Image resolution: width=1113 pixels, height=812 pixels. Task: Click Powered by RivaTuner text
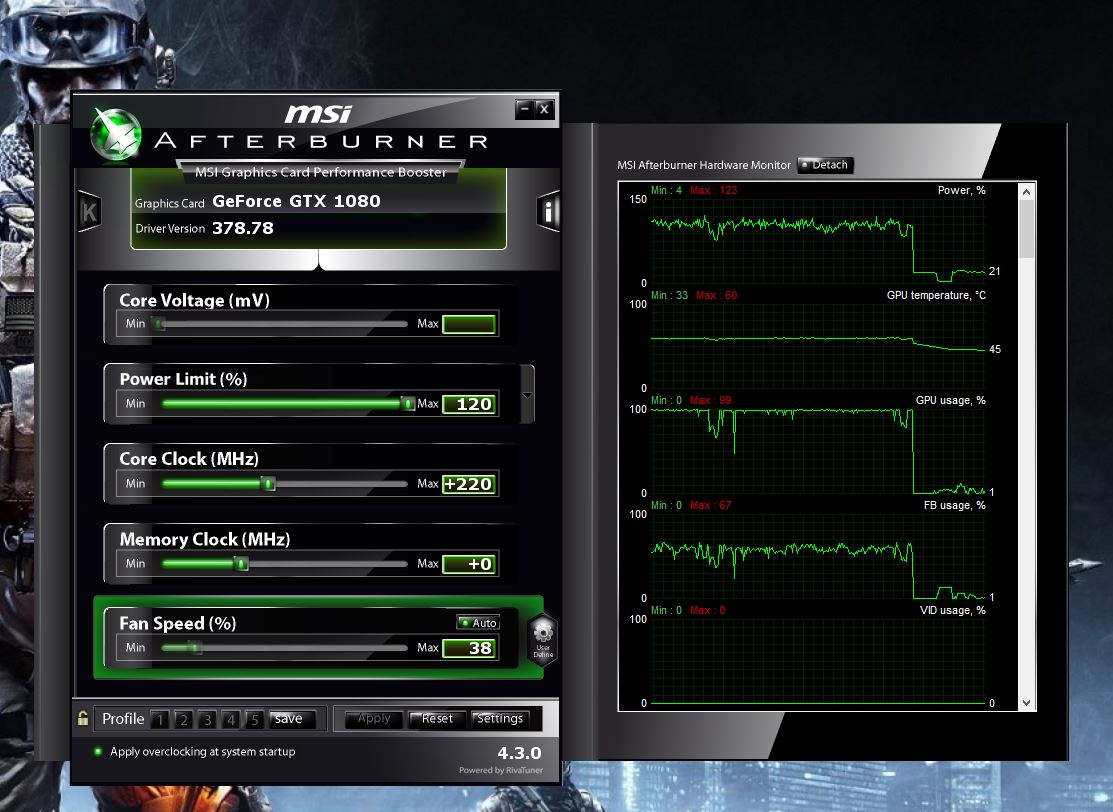pos(501,770)
